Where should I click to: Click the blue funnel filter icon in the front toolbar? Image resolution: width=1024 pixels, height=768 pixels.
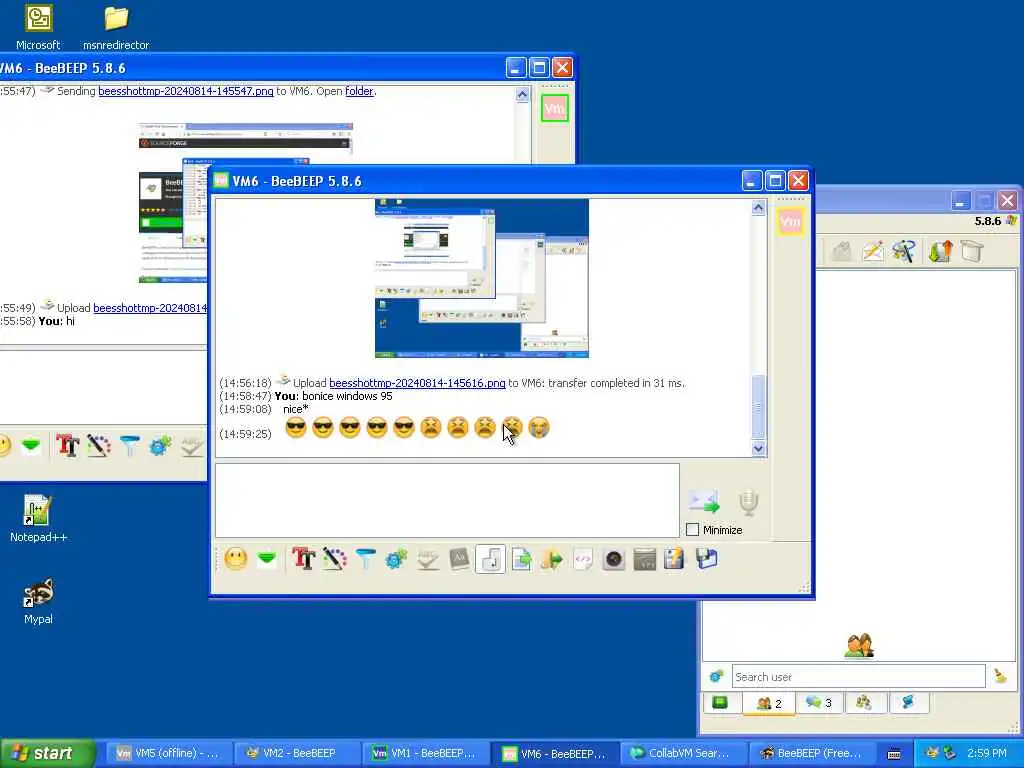(366, 559)
